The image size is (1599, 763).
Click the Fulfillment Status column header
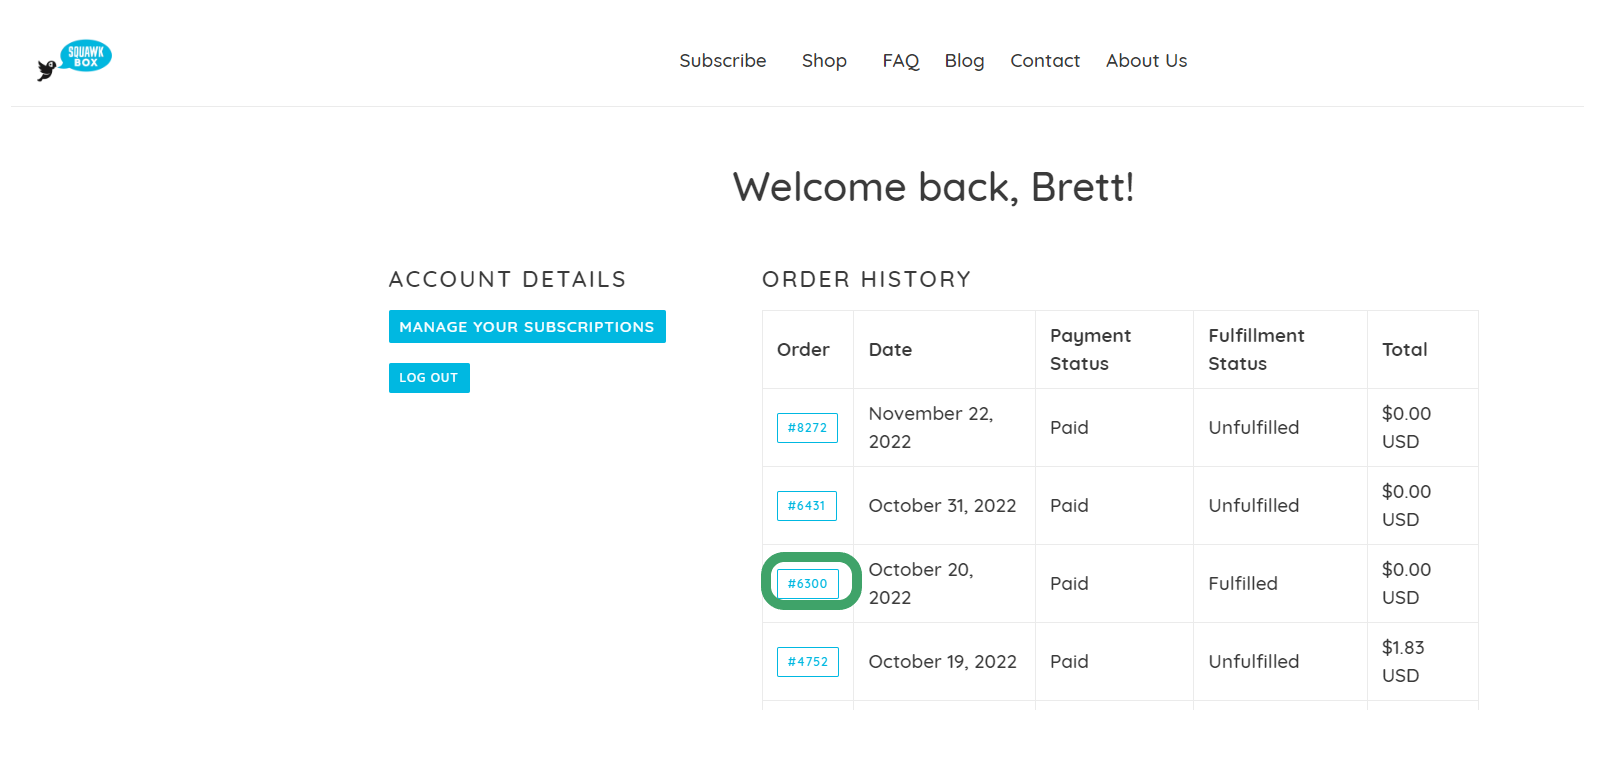click(x=1256, y=350)
